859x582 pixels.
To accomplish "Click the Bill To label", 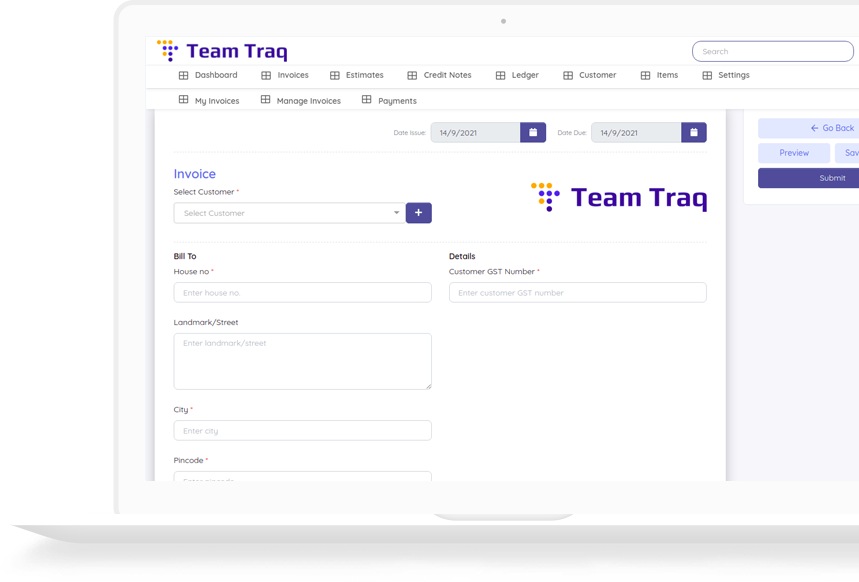I will [185, 256].
